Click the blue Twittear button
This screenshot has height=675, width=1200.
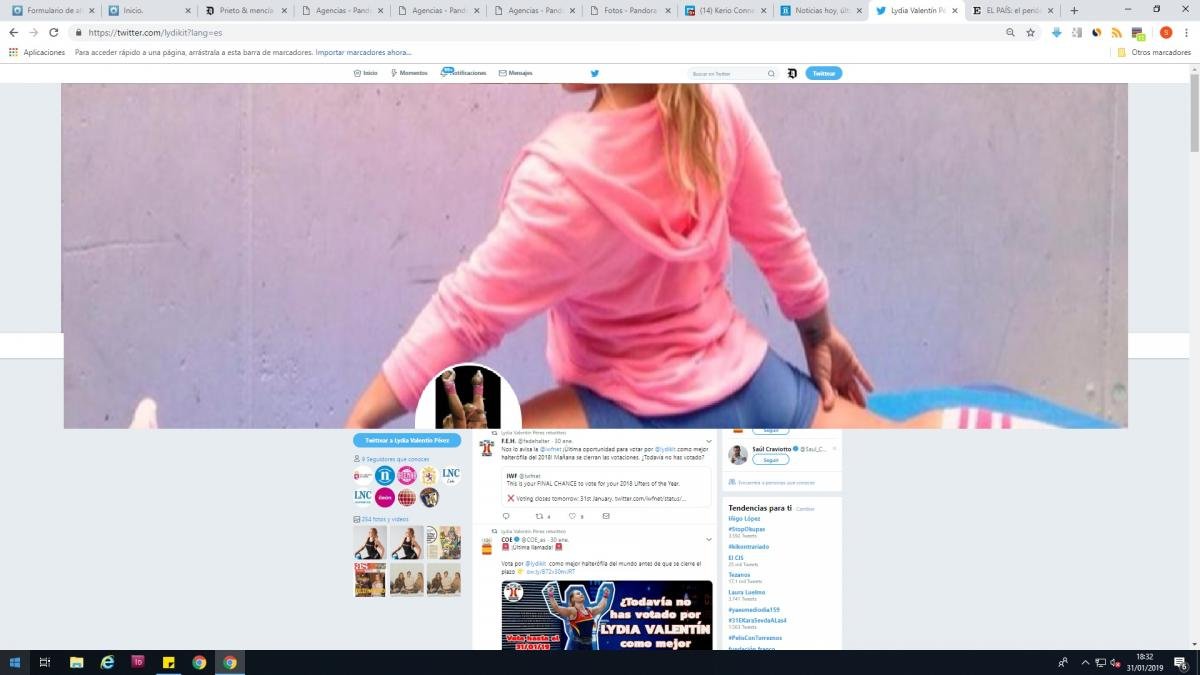(824, 73)
